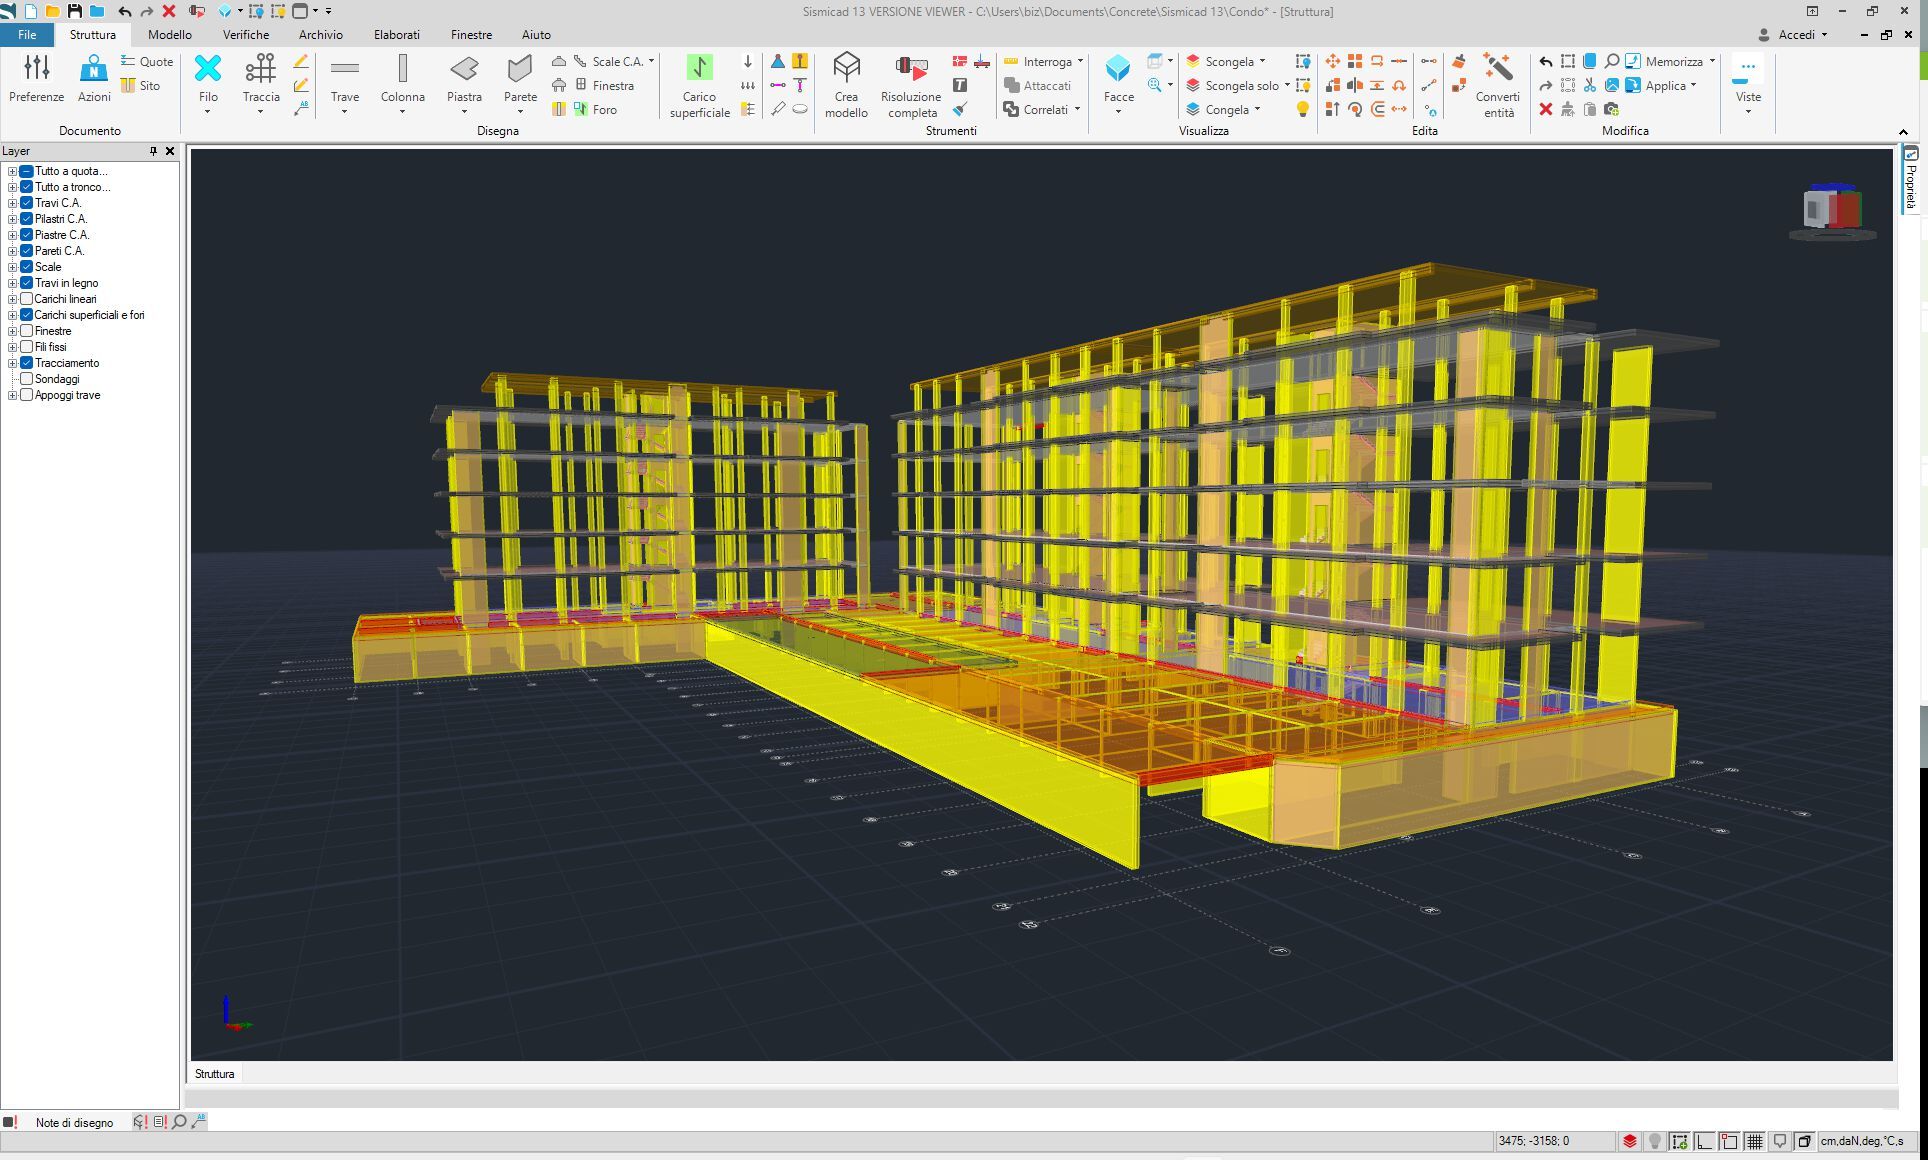The height and width of the screenshot is (1160, 1928).
Task: Click the Traccia grid tool icon
Action: click(260, 68)
